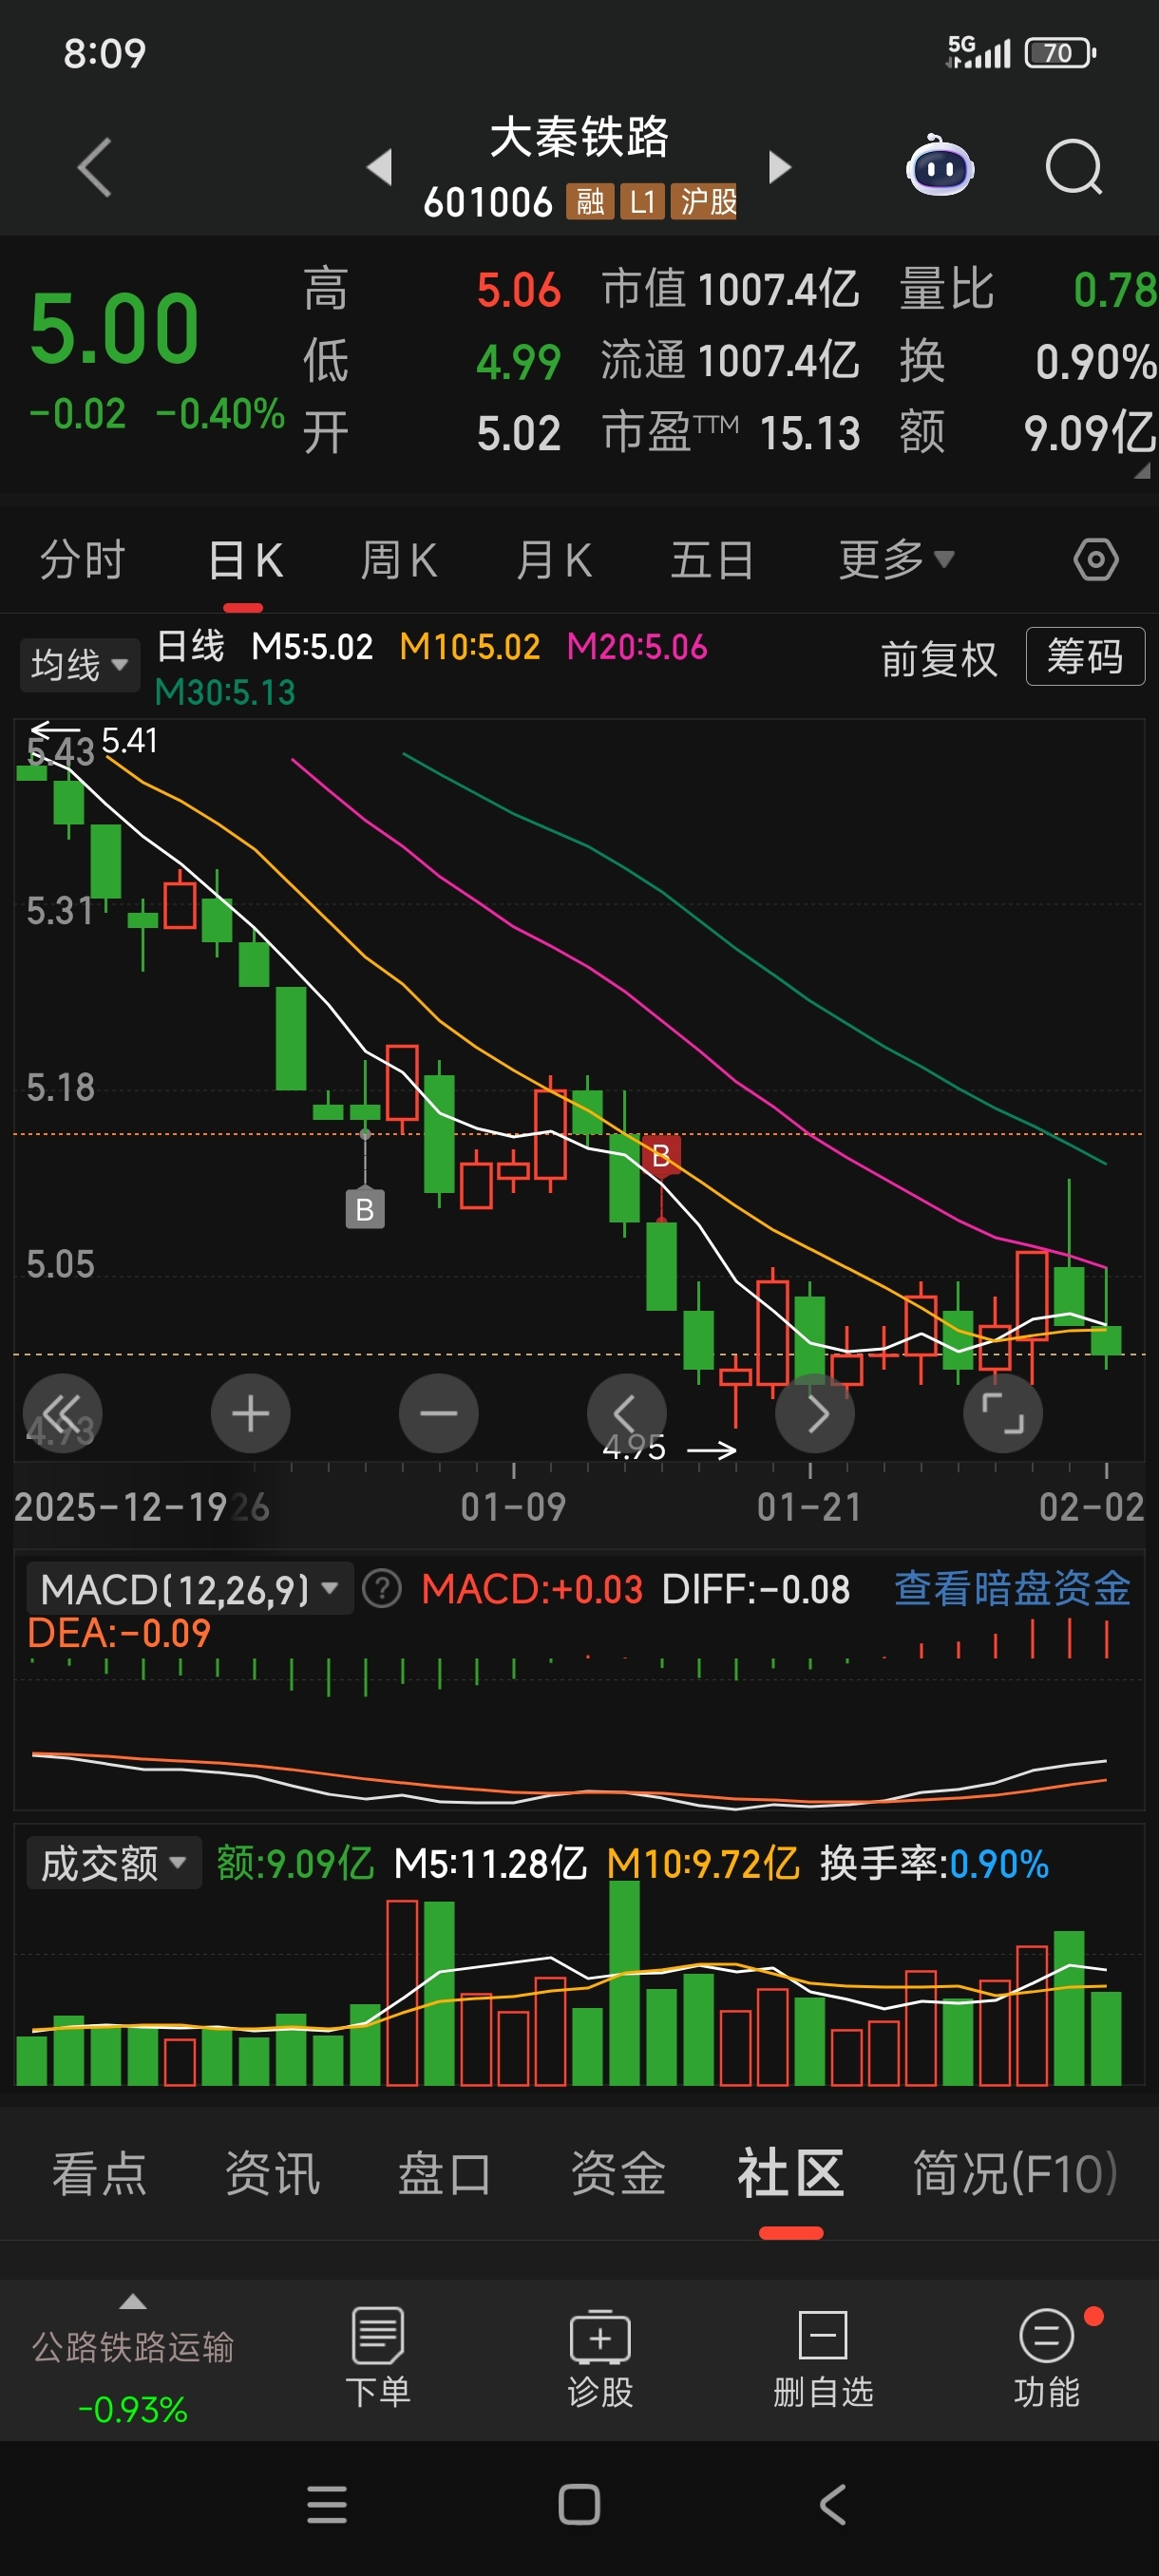Open 盘口 order book tab

point(445,2174)
